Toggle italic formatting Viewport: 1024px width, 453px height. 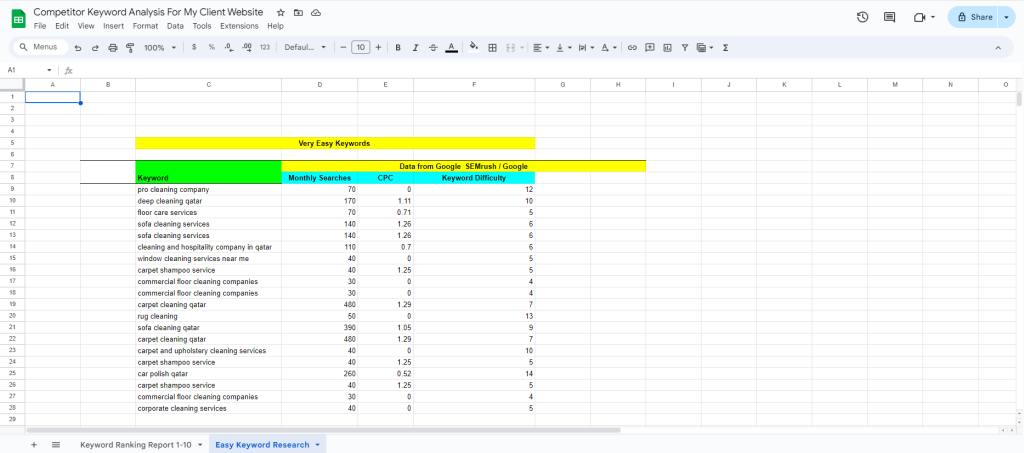pyautogui.click(x=415, y=47)
